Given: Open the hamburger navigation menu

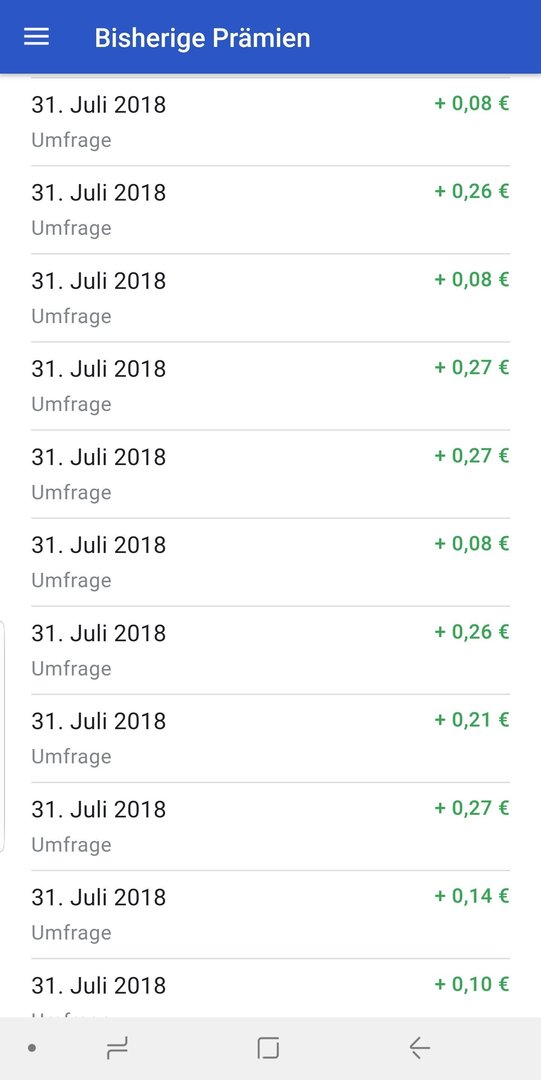Looking at the screenshot, I should [x=37, y=37].
